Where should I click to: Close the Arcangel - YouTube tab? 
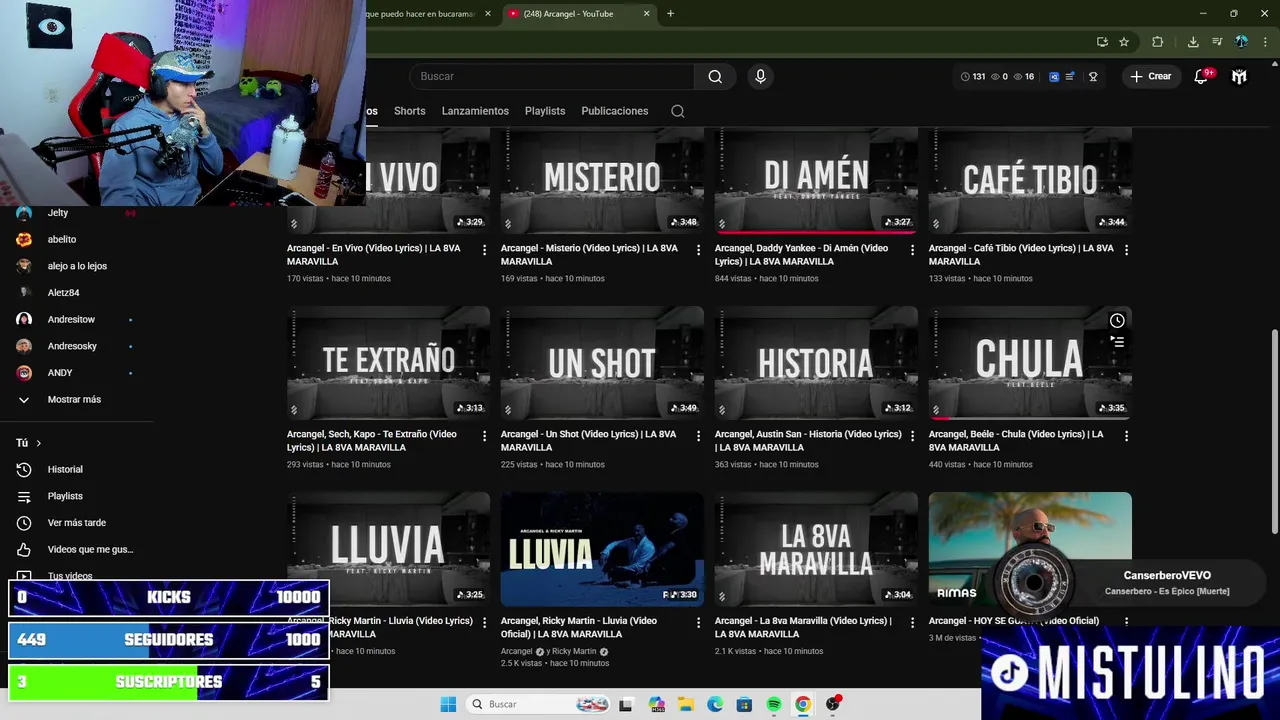646,14
